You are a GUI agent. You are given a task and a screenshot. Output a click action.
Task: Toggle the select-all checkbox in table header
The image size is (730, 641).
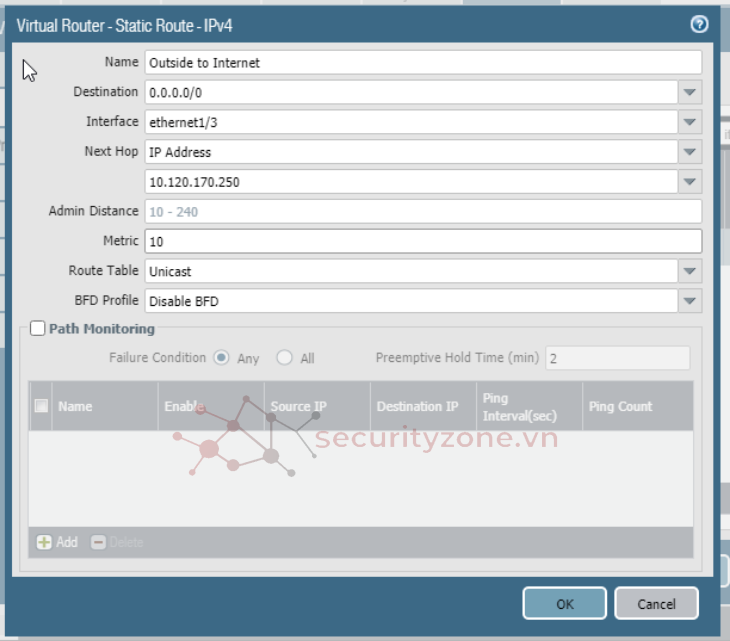41,406
